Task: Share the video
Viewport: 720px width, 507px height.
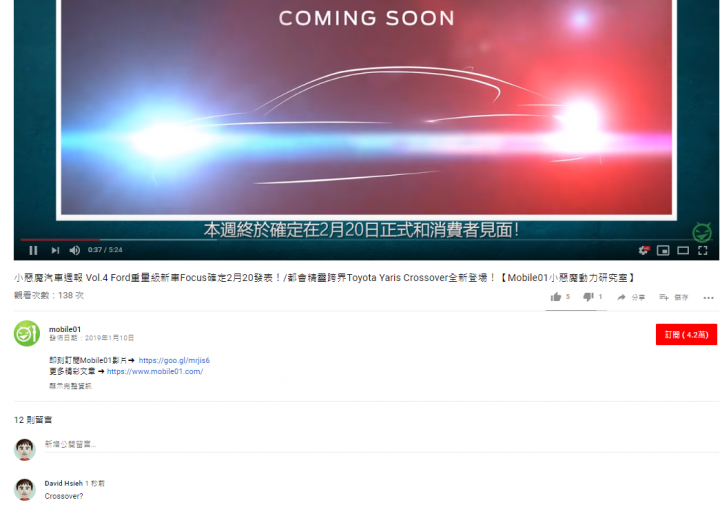Action: 630,297
